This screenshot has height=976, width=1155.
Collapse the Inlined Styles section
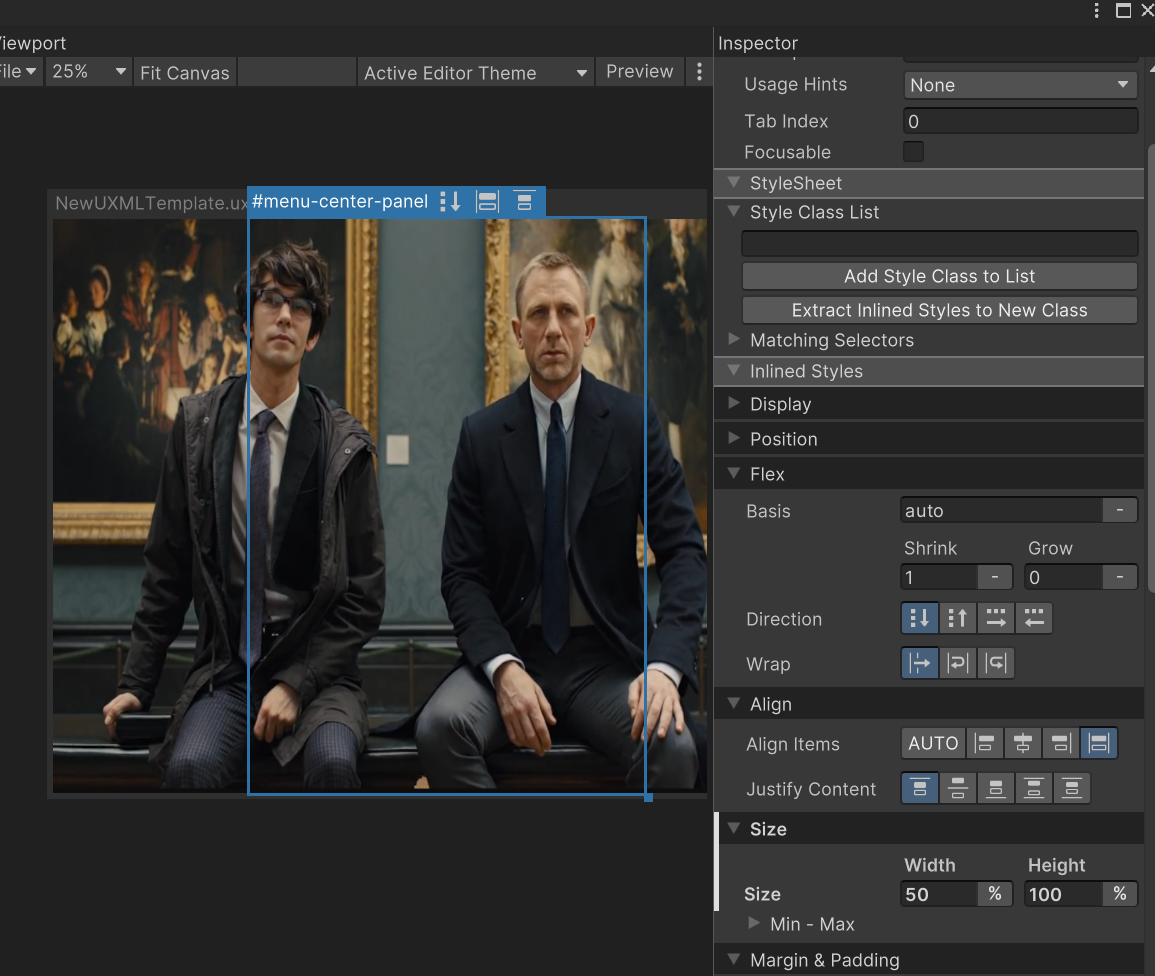734,371
